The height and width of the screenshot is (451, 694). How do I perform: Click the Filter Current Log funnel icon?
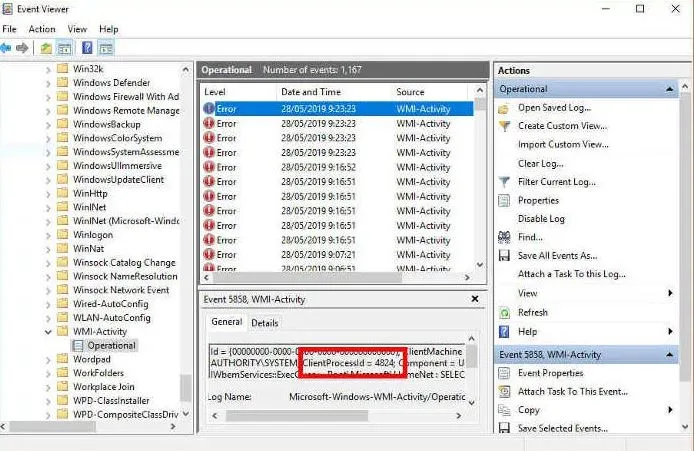(504, 182)
